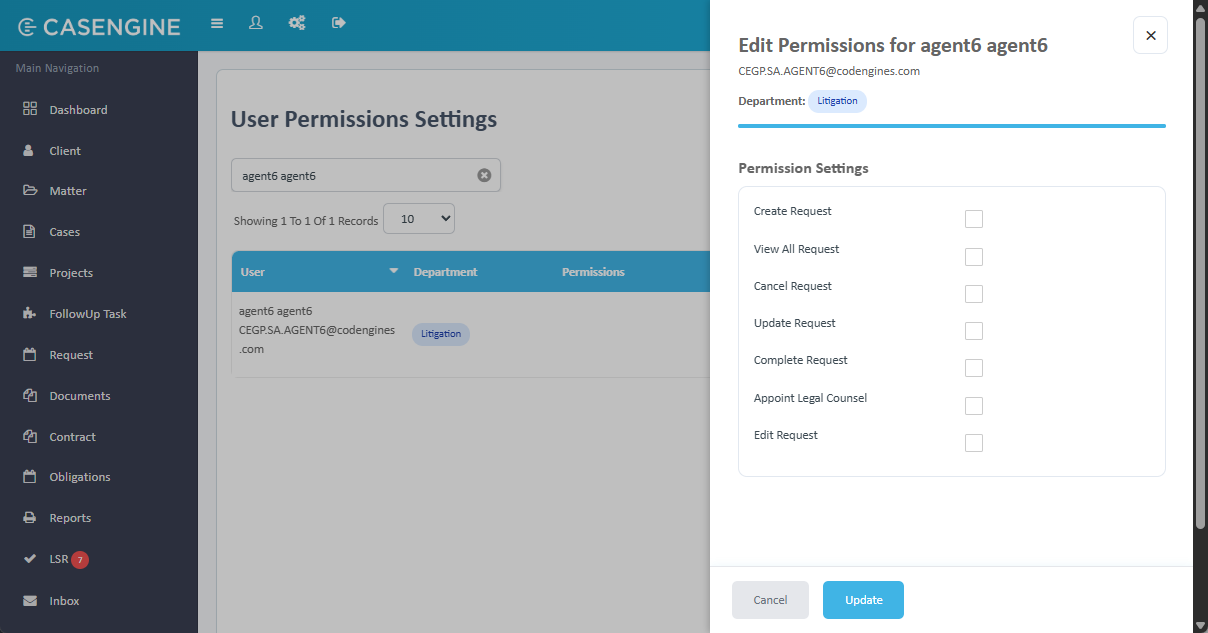Click the Casengine logo

click(99, 27)
